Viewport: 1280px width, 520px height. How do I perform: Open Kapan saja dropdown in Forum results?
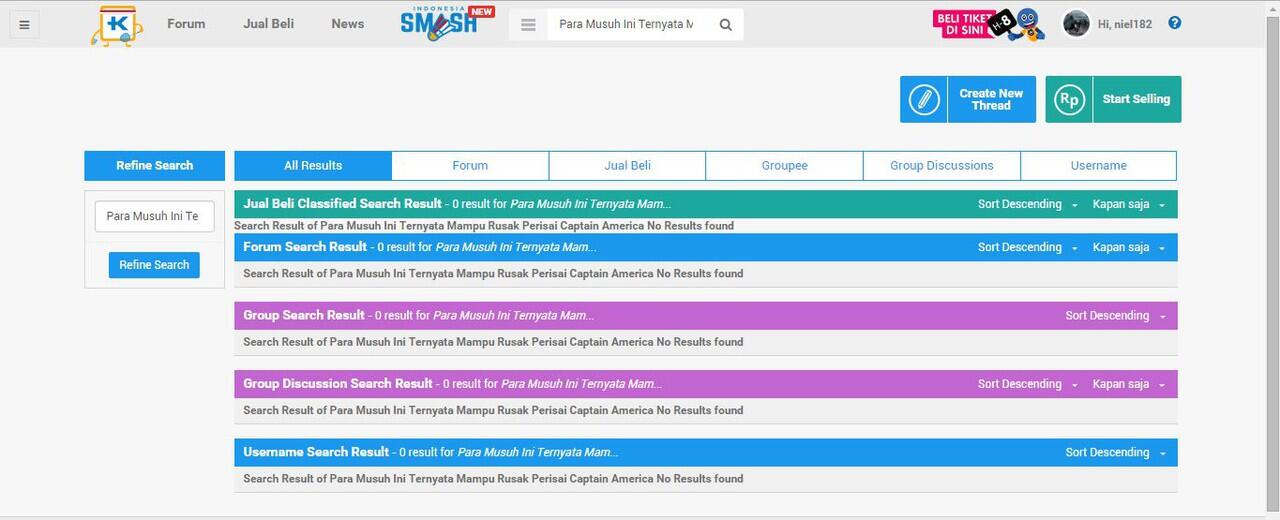tap(1128, 247)
